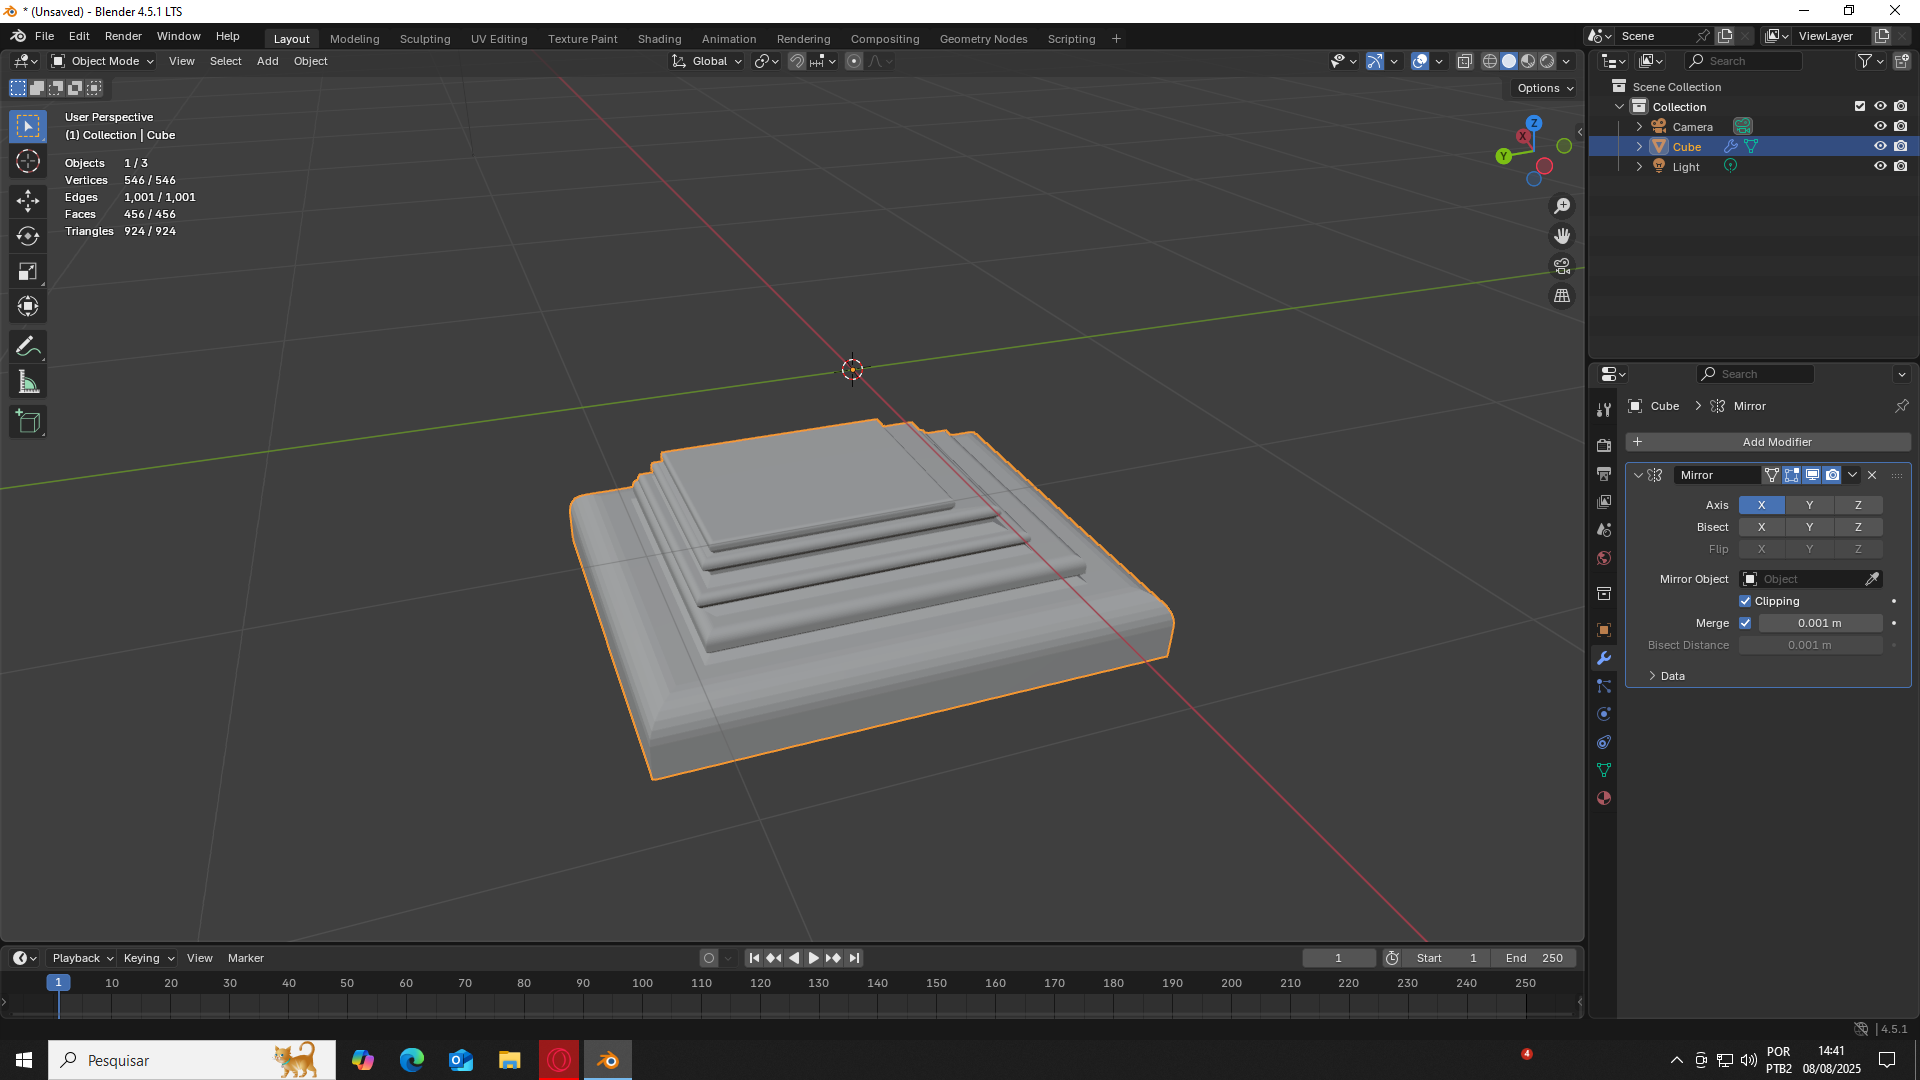Open the Object Mode dropdown
Screen dimensions: 1920x1080
click(x=104, y=61)
